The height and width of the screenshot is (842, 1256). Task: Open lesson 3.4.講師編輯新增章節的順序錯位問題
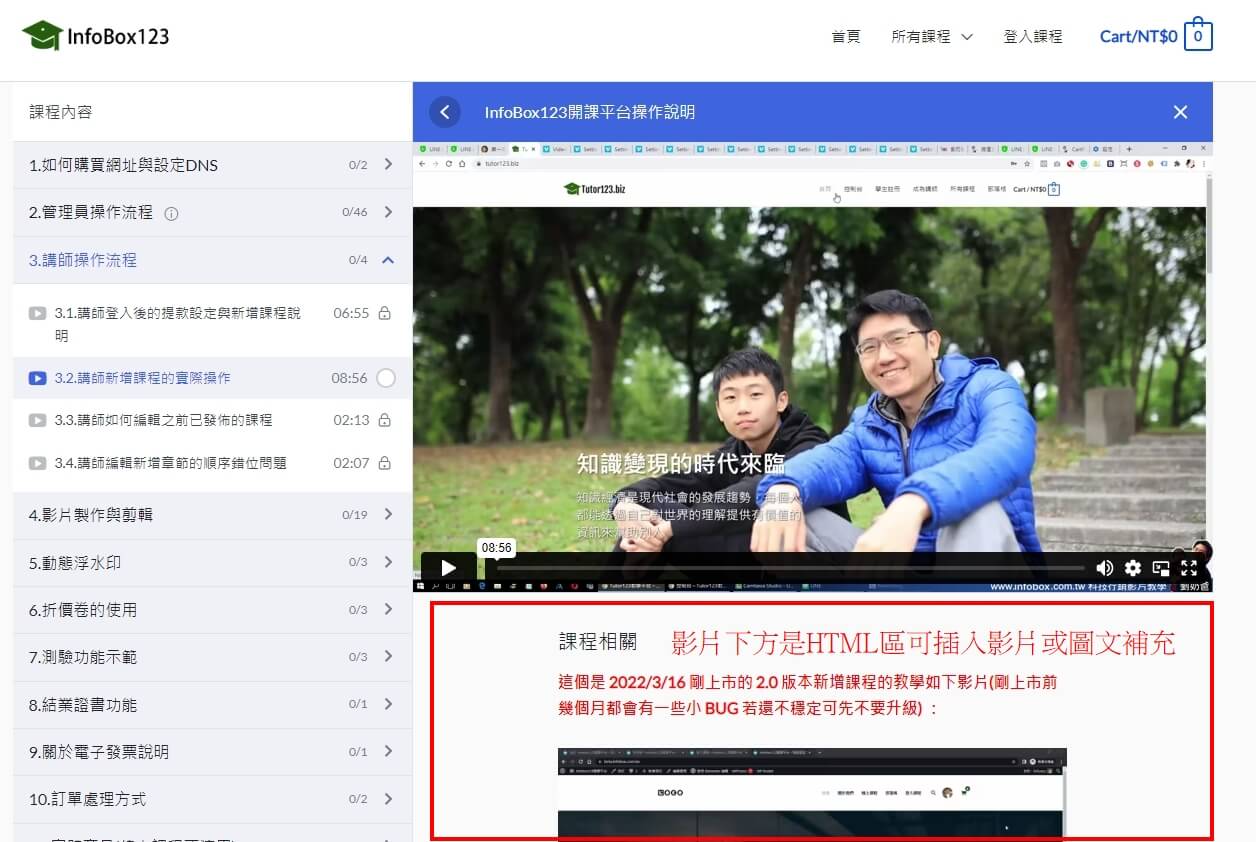[x=170, y=463]
